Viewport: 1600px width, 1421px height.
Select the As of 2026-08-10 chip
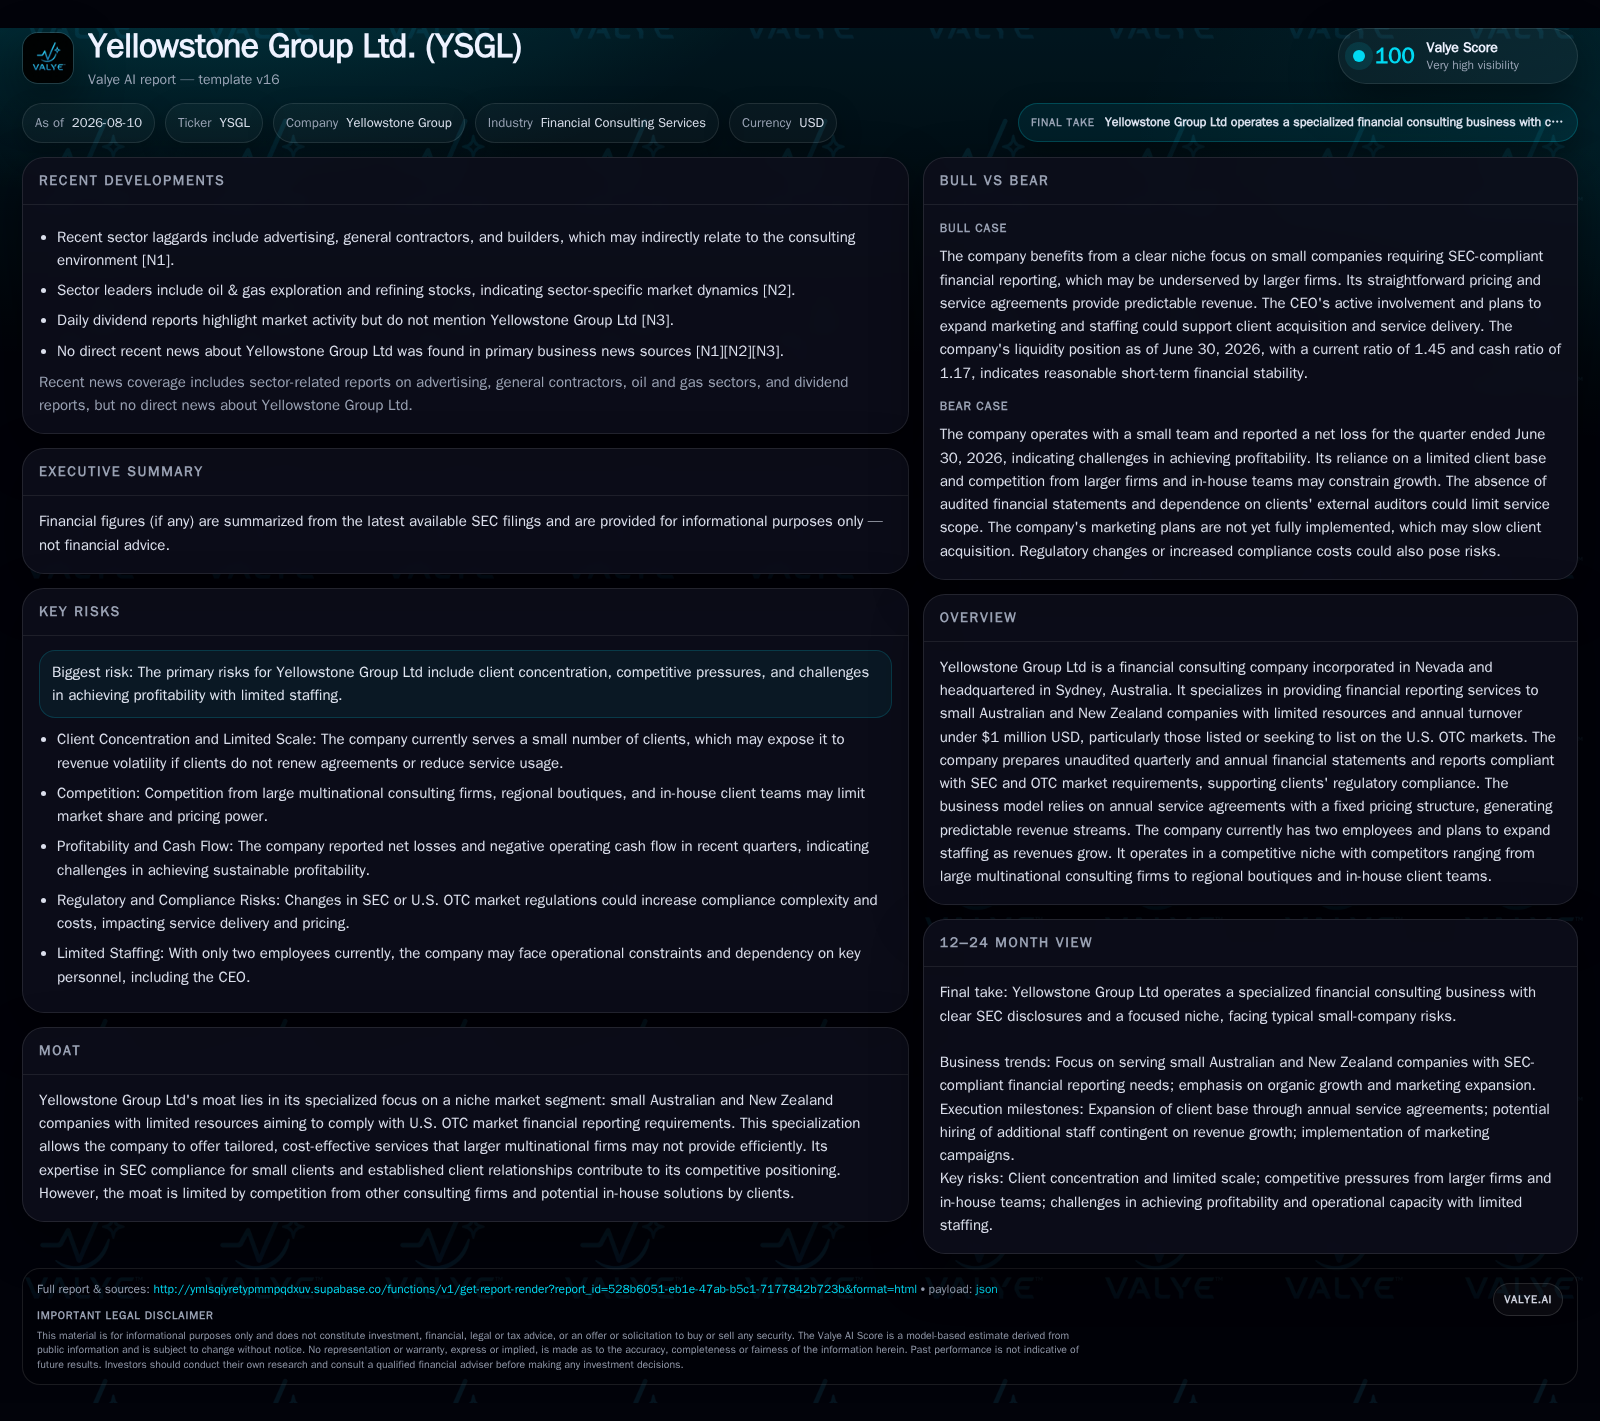click(x=88, y=123)
